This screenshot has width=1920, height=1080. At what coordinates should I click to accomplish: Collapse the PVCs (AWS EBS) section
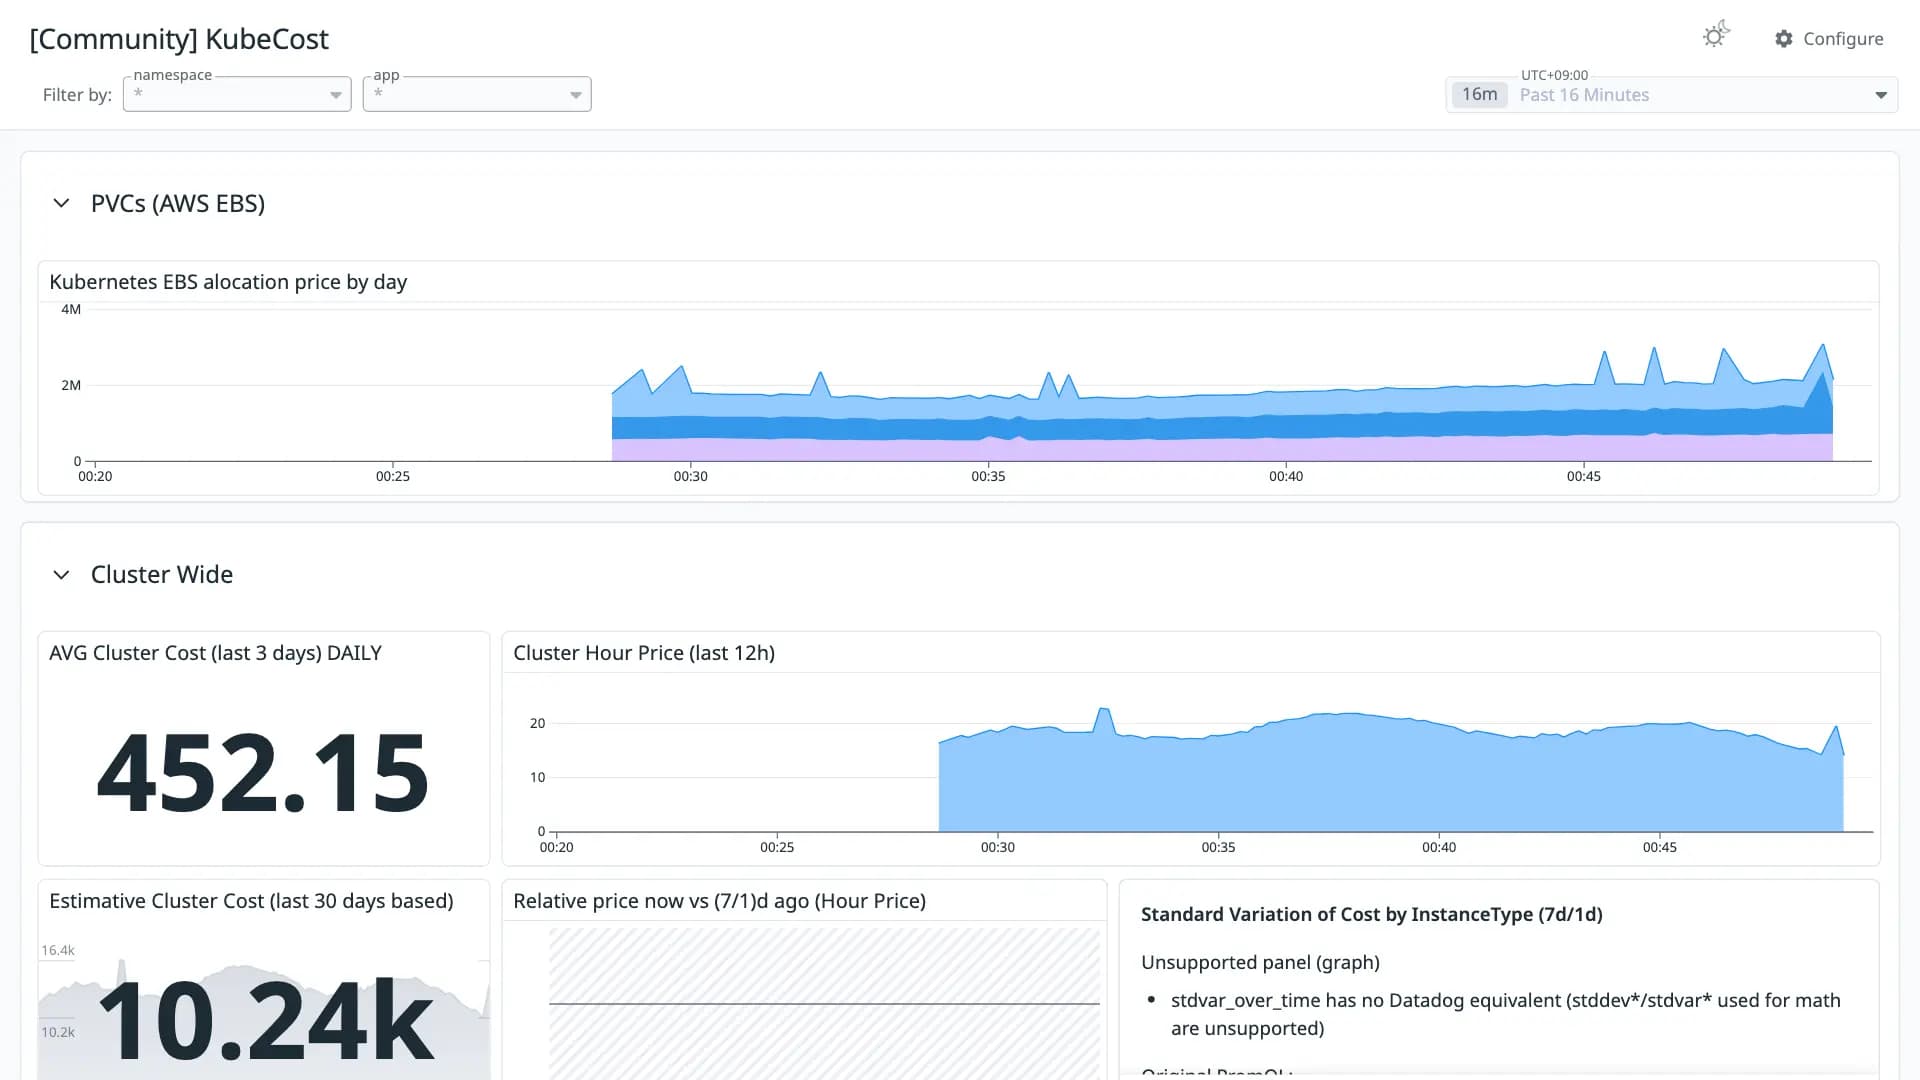coord(61,203)
